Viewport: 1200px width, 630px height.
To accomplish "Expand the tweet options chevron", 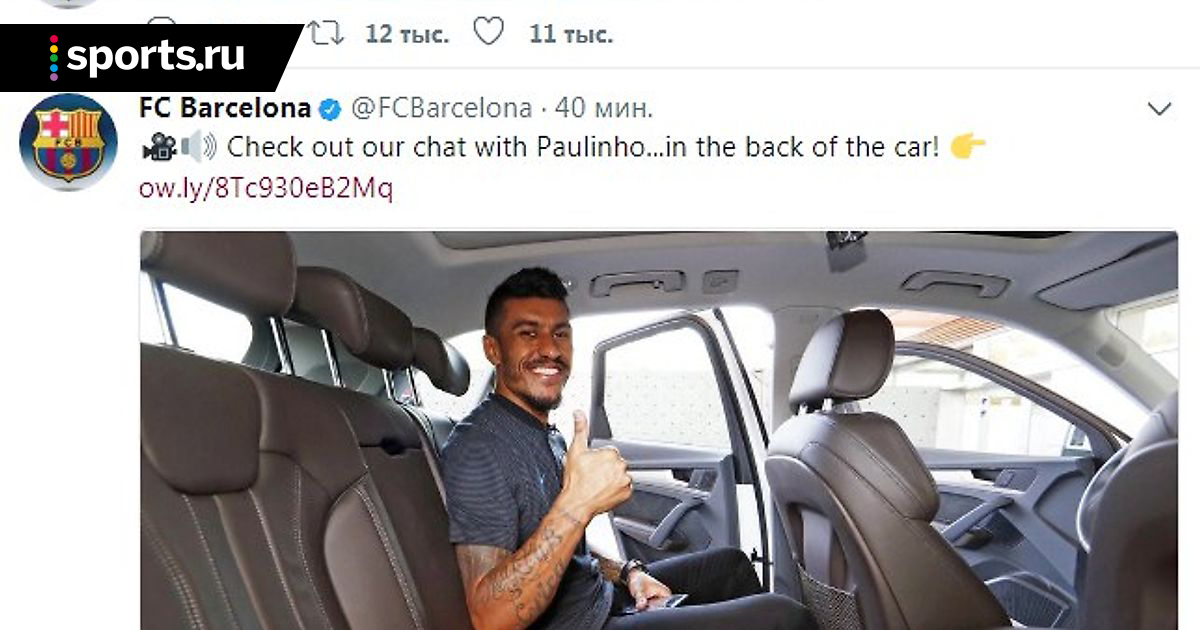I will coord(1159,109).
